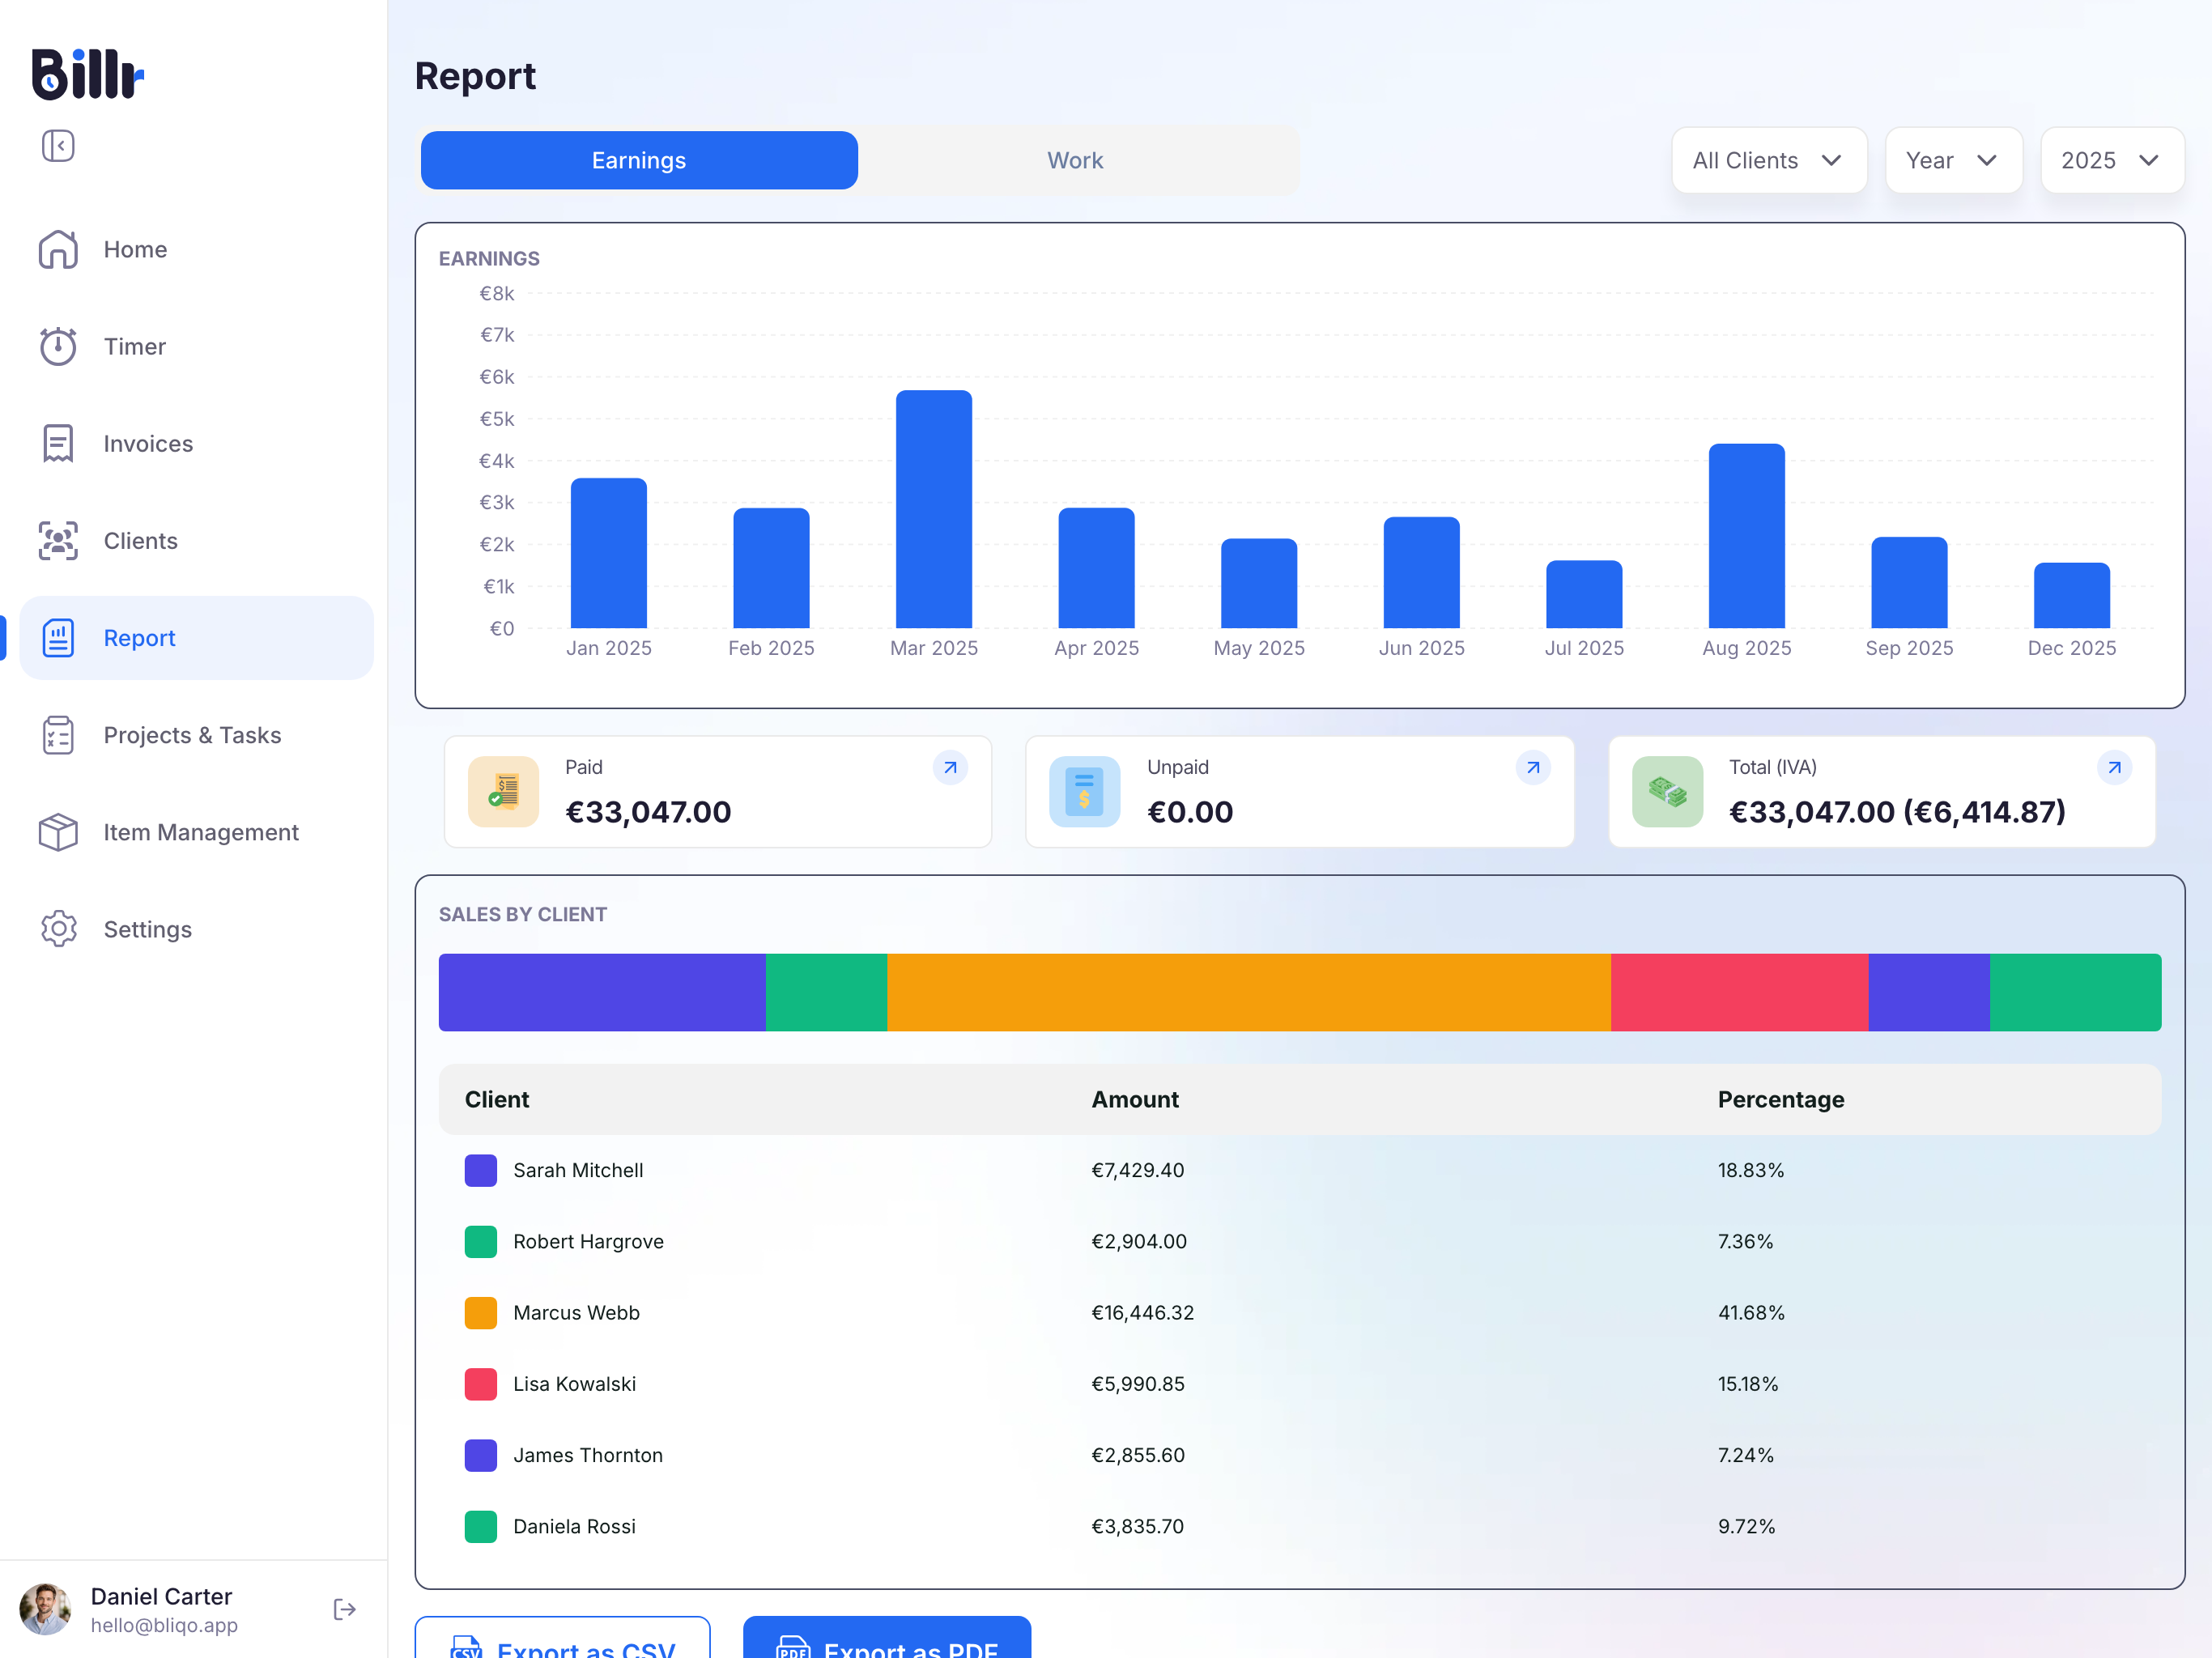The width and height of the screenshot is (2212, 1658).
Task: Click Lisa Kowalski red color swatch
Action: click(481, 1384)
